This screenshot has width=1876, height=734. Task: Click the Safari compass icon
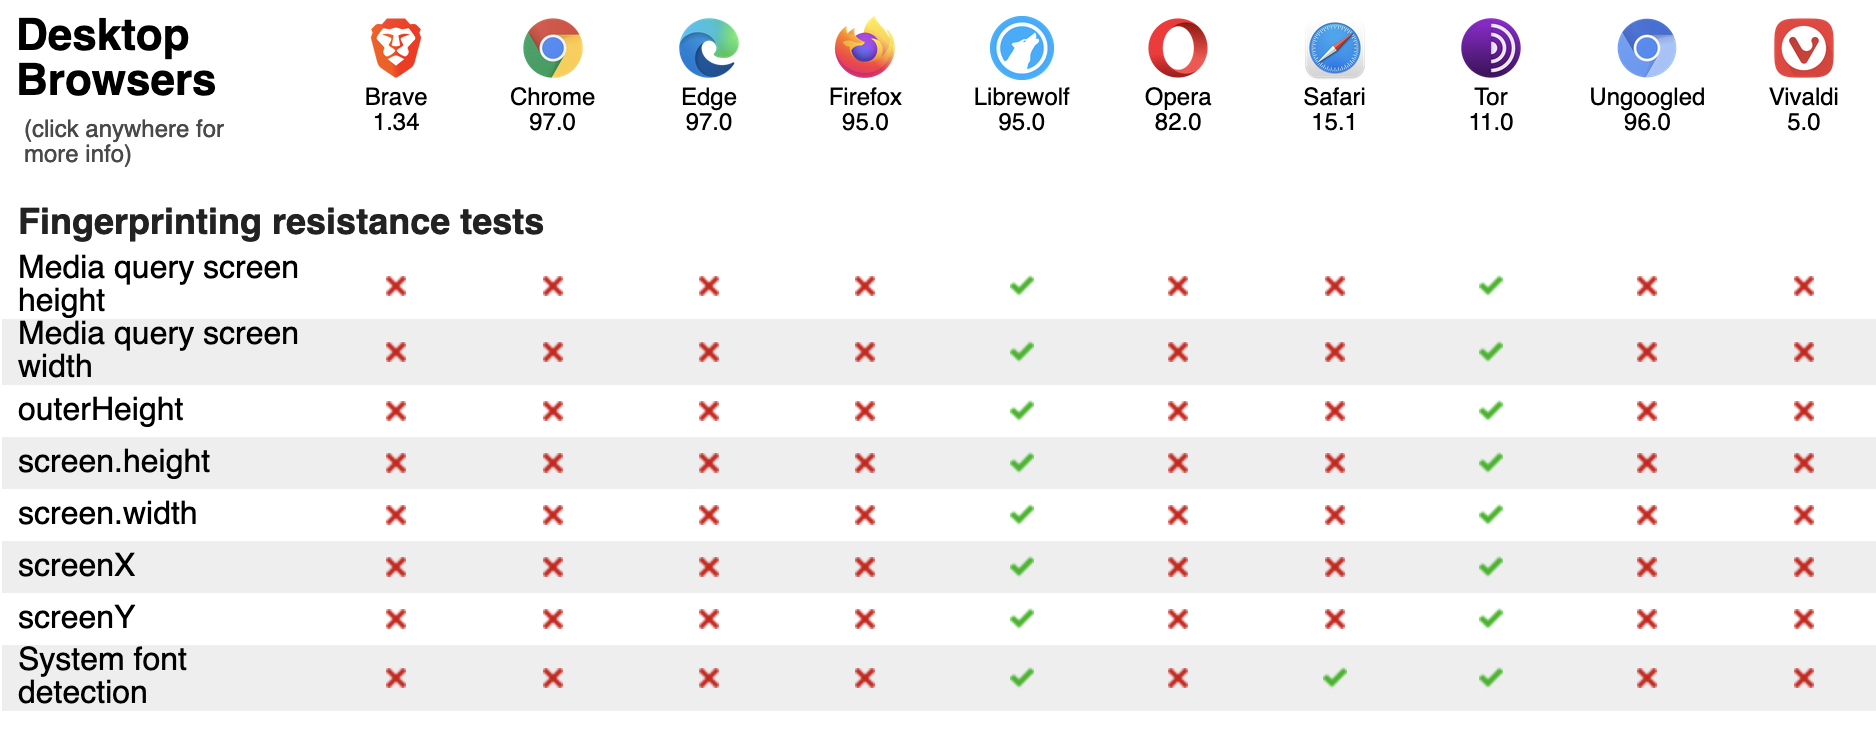[x=1334, y=48]
